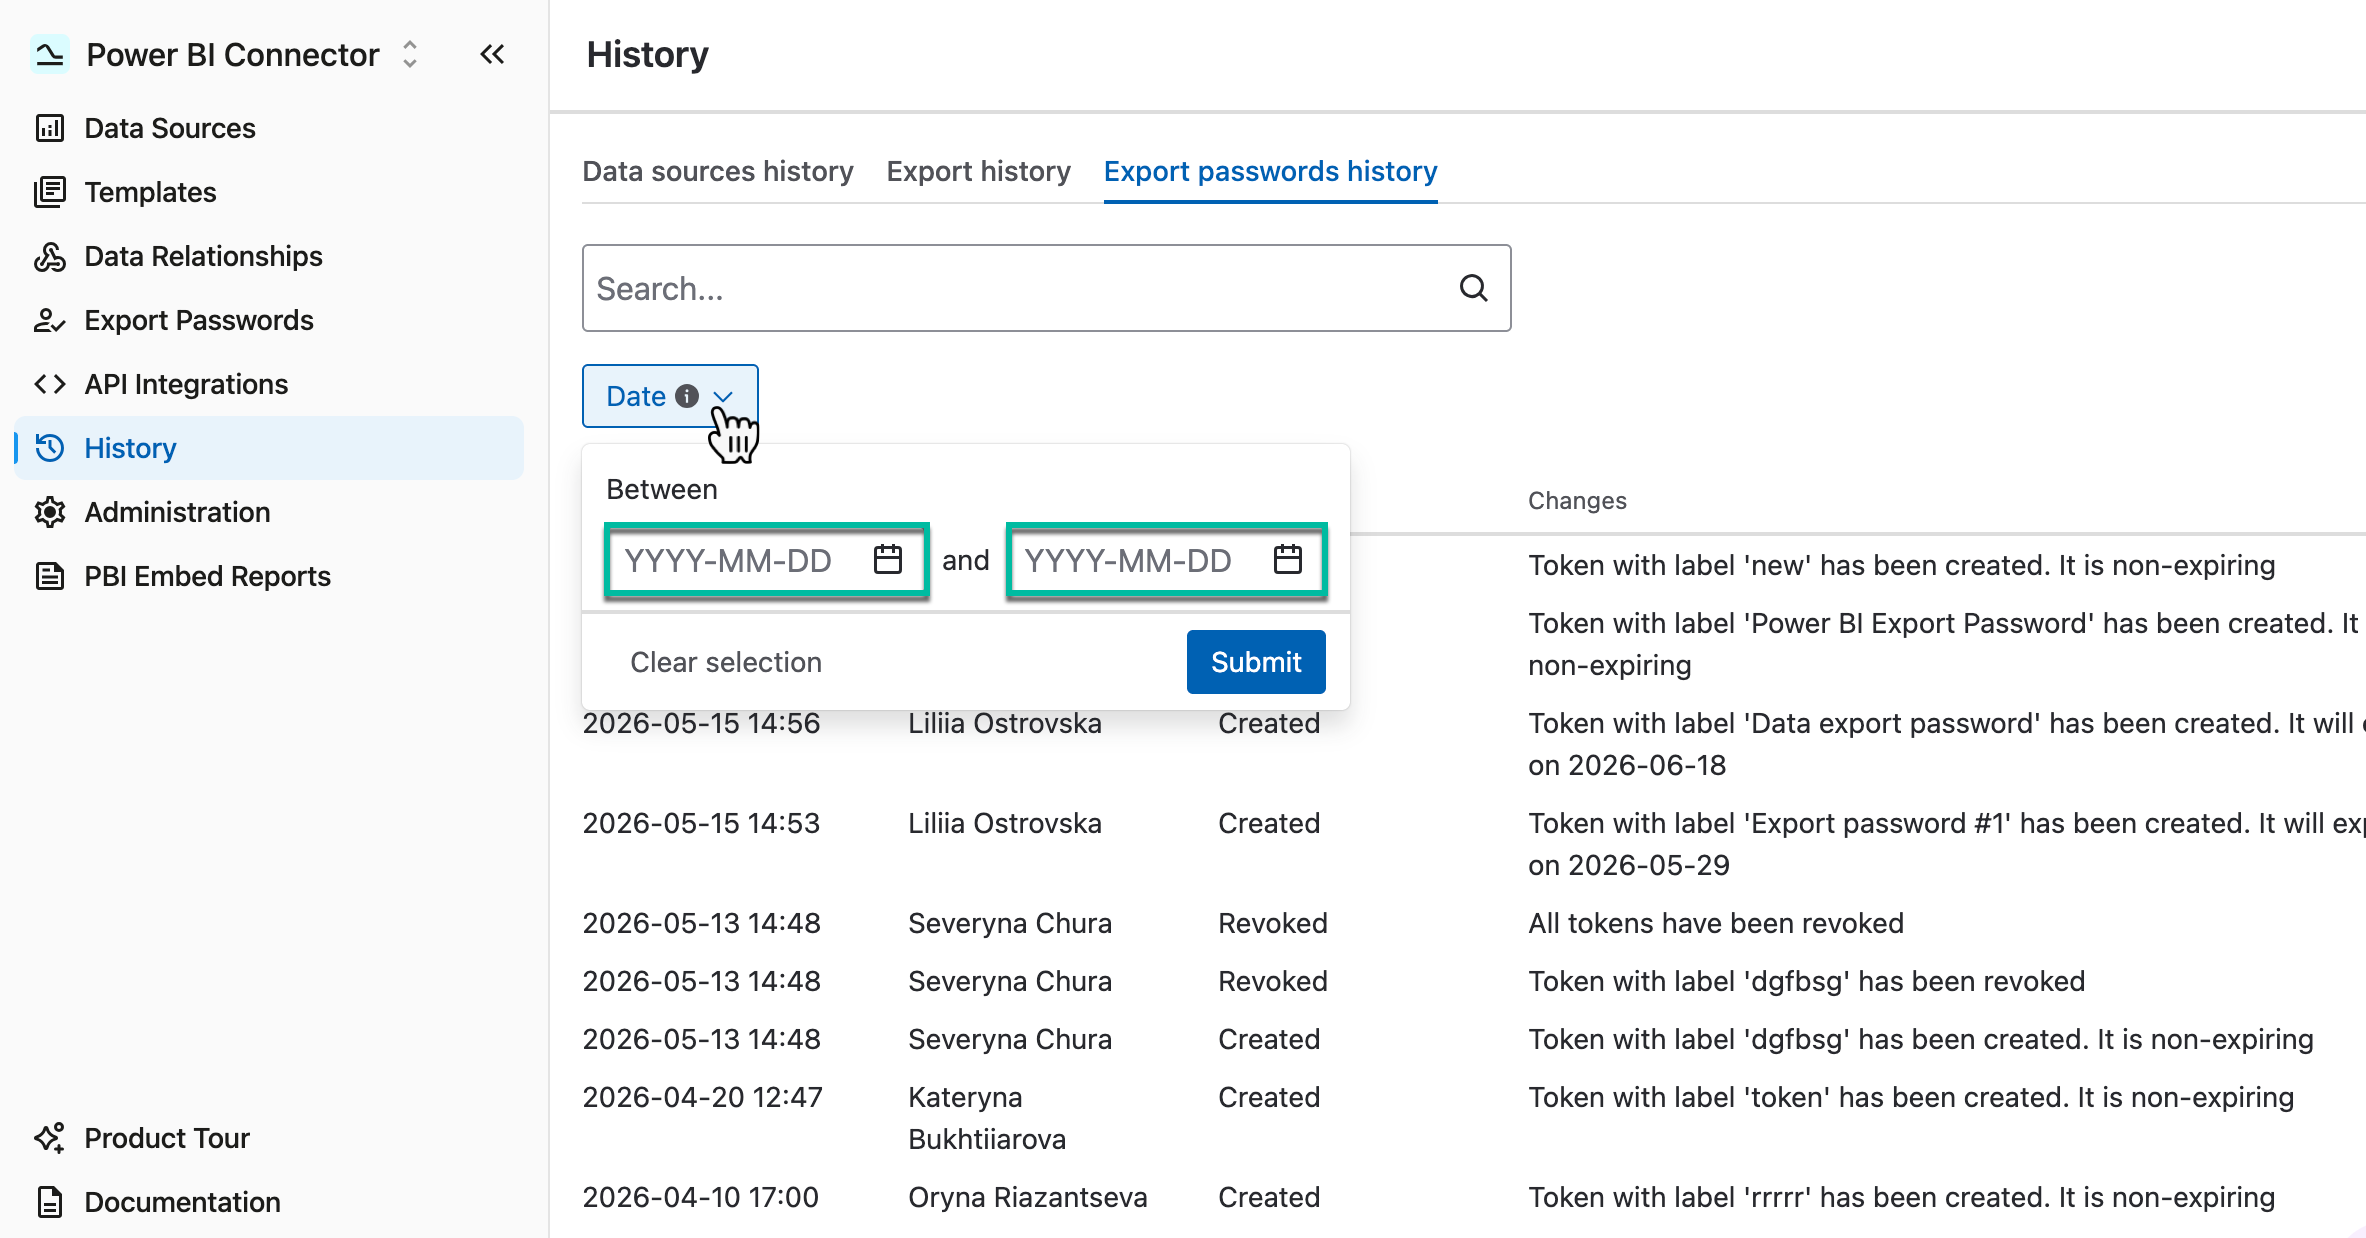The image size is (2366, 1238).
Task: Click the API Integrations code icon
Action: click(50, 384)
